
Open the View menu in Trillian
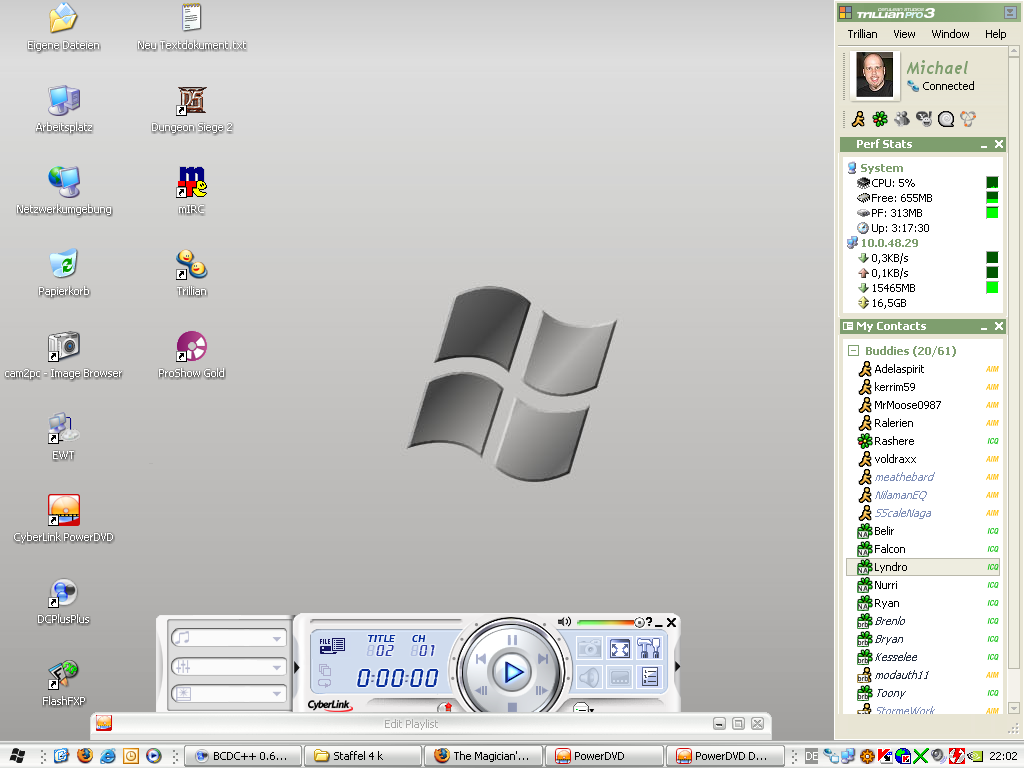[904, 34]
